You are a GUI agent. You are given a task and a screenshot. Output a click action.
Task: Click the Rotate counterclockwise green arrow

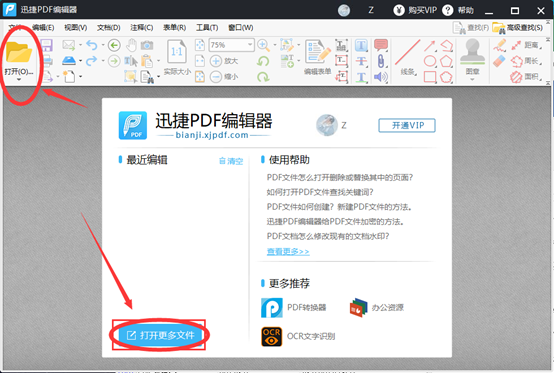pyautogui.click(x=263, y=61)
